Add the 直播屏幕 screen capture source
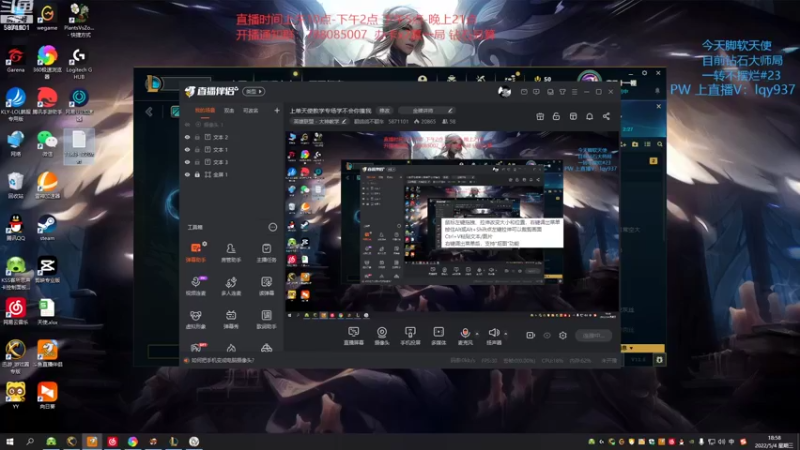The image size is (800, 450). tap(354, 336)
